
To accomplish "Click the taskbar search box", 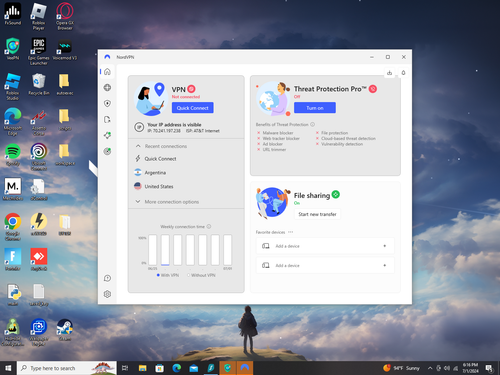I will click(67, 368).
